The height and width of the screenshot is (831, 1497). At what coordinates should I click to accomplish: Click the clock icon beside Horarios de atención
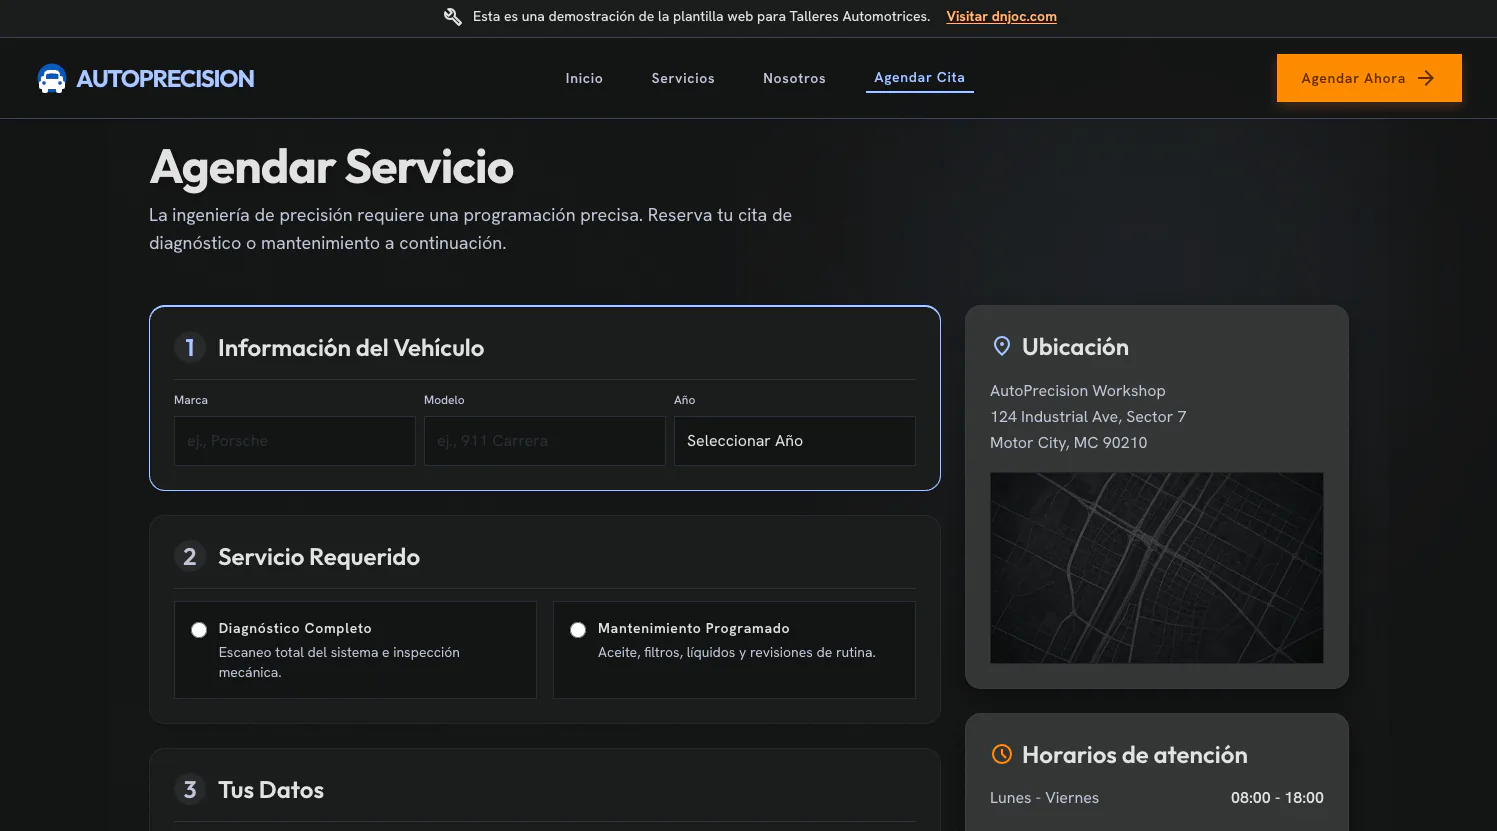point(1001,755)
